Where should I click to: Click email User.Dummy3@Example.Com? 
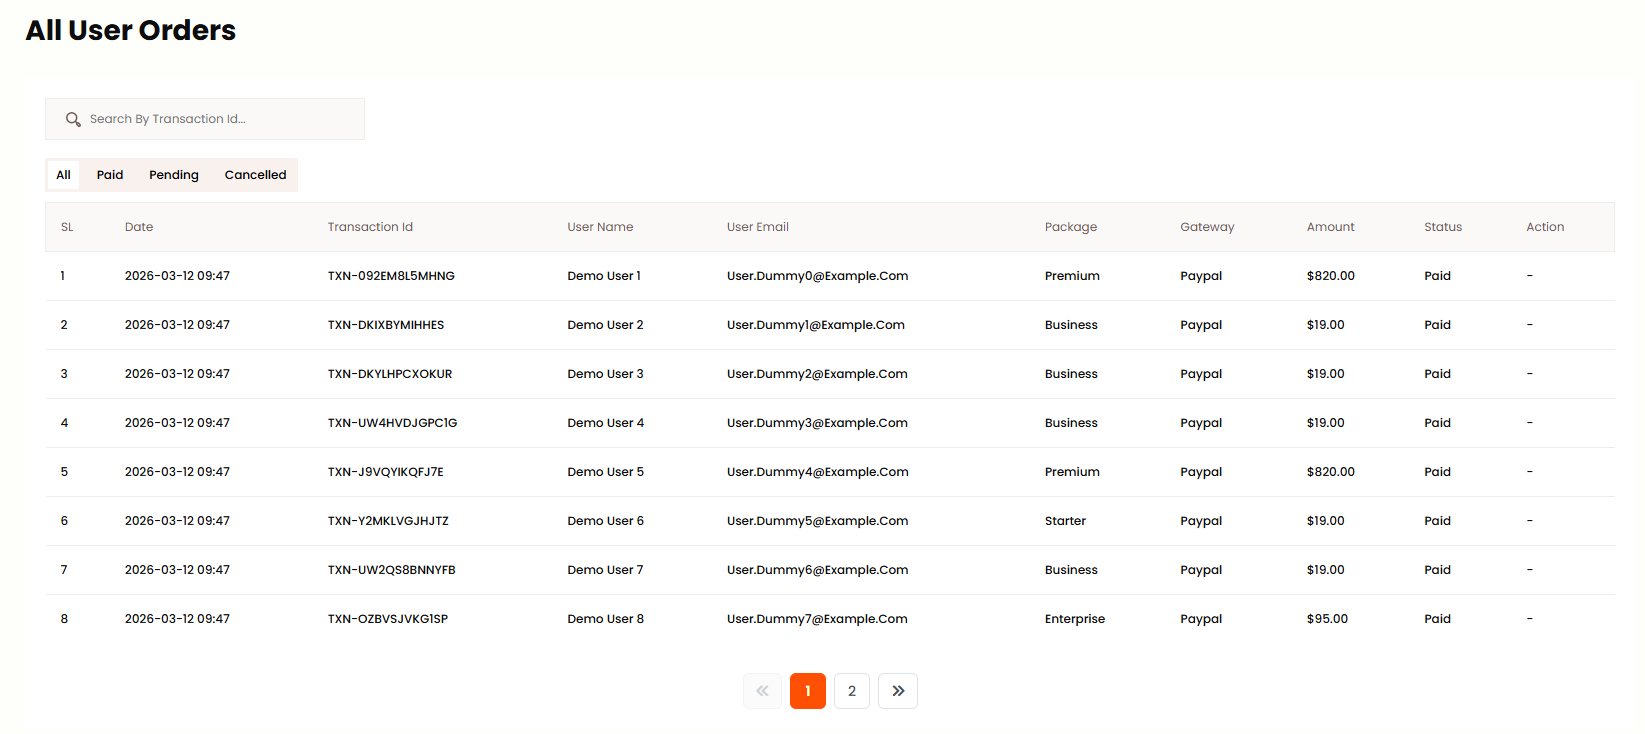click(x=817, y=423)
